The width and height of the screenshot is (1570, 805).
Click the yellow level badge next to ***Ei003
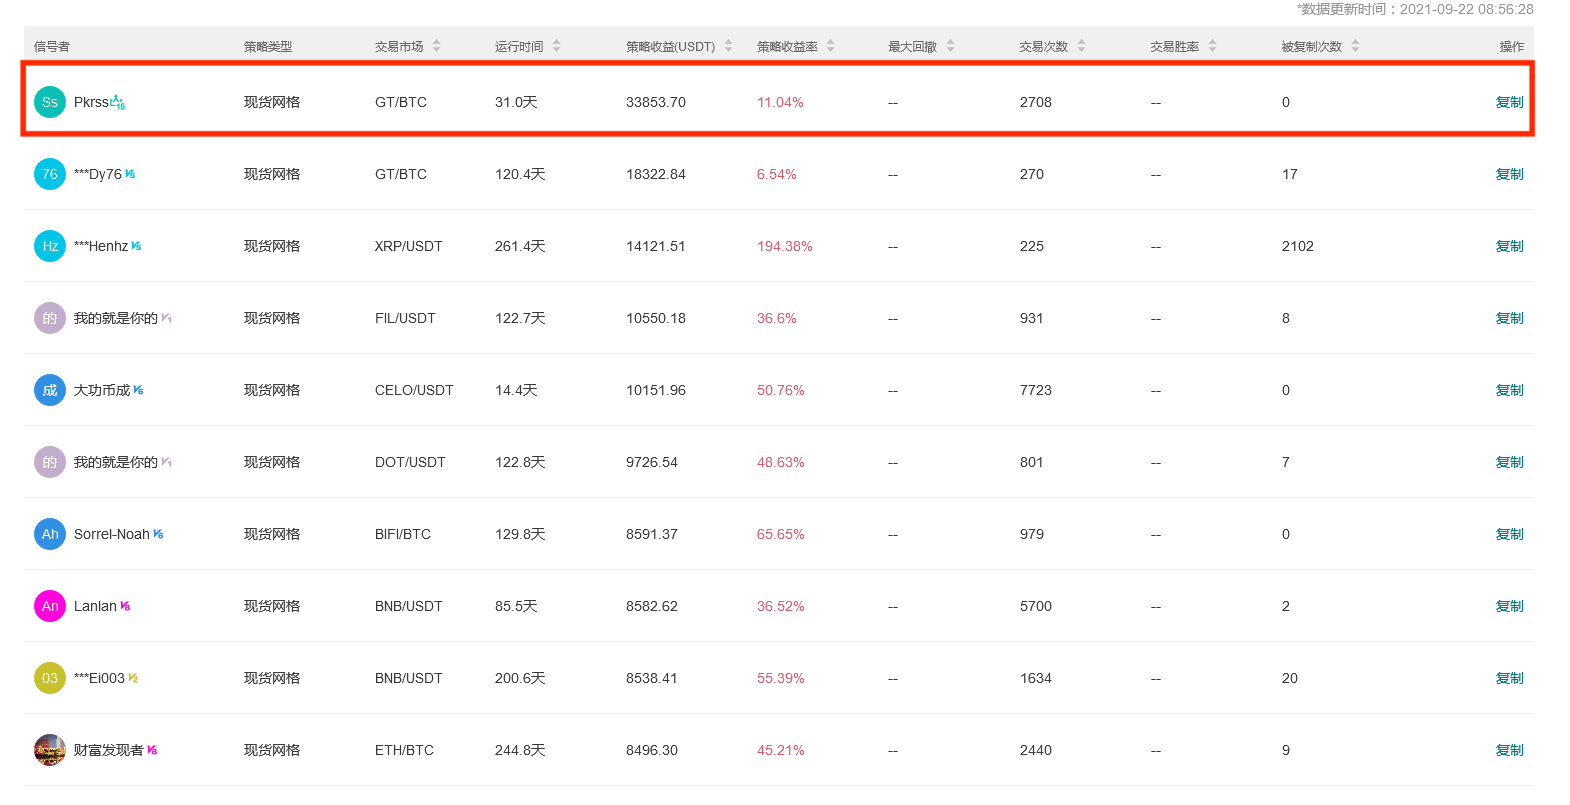pyautogui.click(x=133, y=678)
